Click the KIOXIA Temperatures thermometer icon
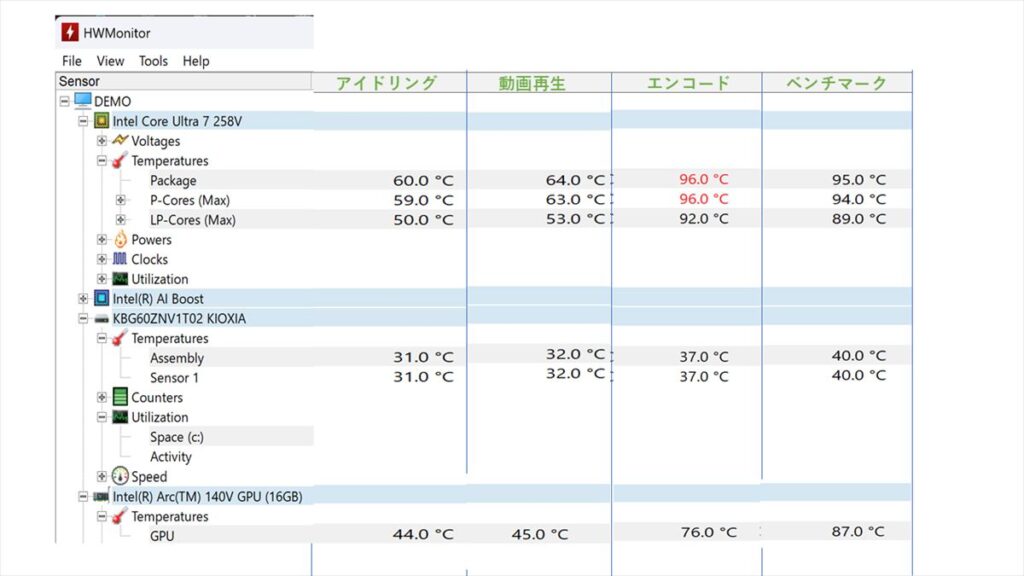Screen dimensions: 1024x576 [120, 338]
